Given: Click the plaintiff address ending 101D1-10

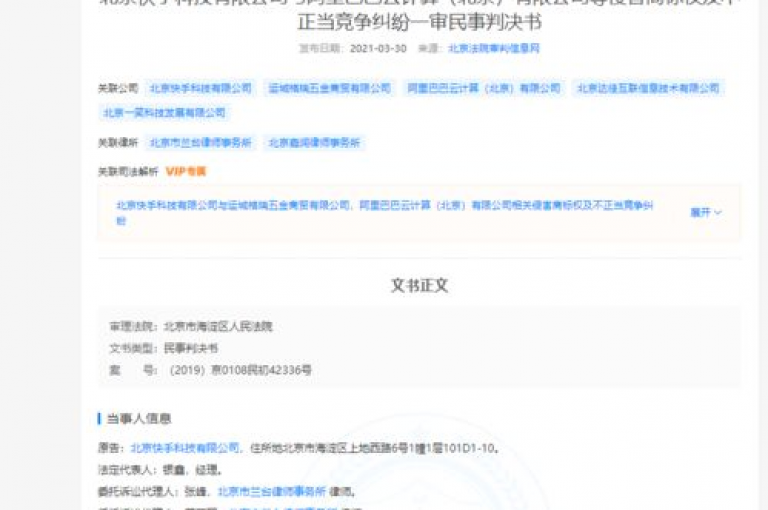Looking at the screenshot, I should pyautogui.click(x=375, y=448).
